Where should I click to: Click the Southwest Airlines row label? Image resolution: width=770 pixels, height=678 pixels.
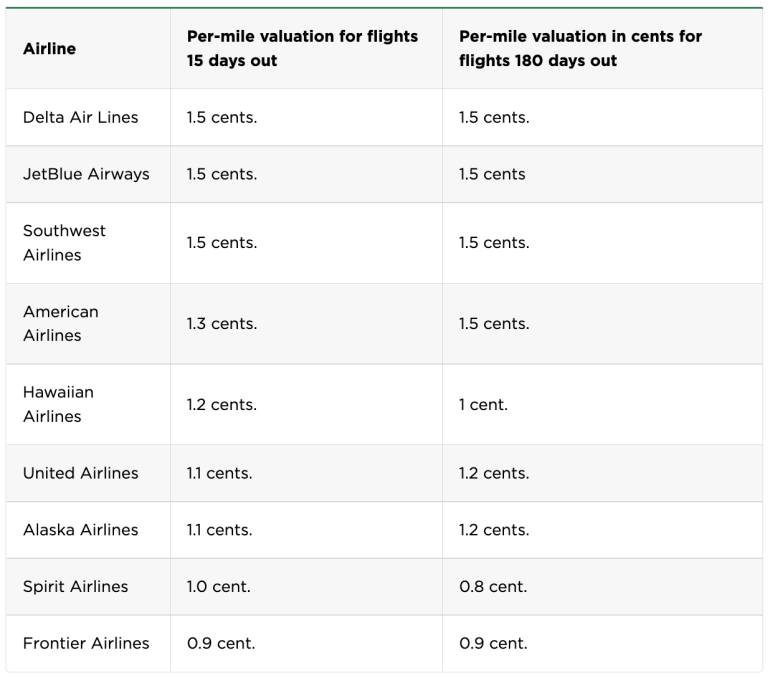[x=64, y=243]
